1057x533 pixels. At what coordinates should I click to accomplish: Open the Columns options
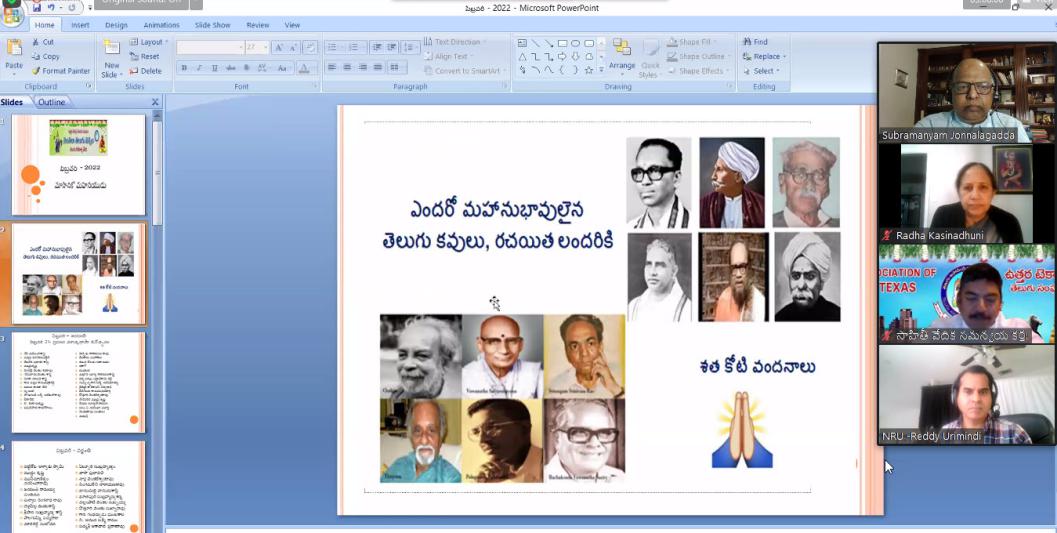[x=396, y=67]
